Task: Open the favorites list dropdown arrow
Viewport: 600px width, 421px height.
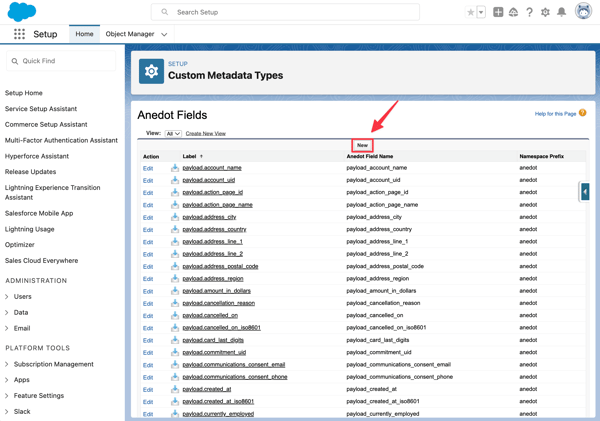Action: tap(481, 12)
